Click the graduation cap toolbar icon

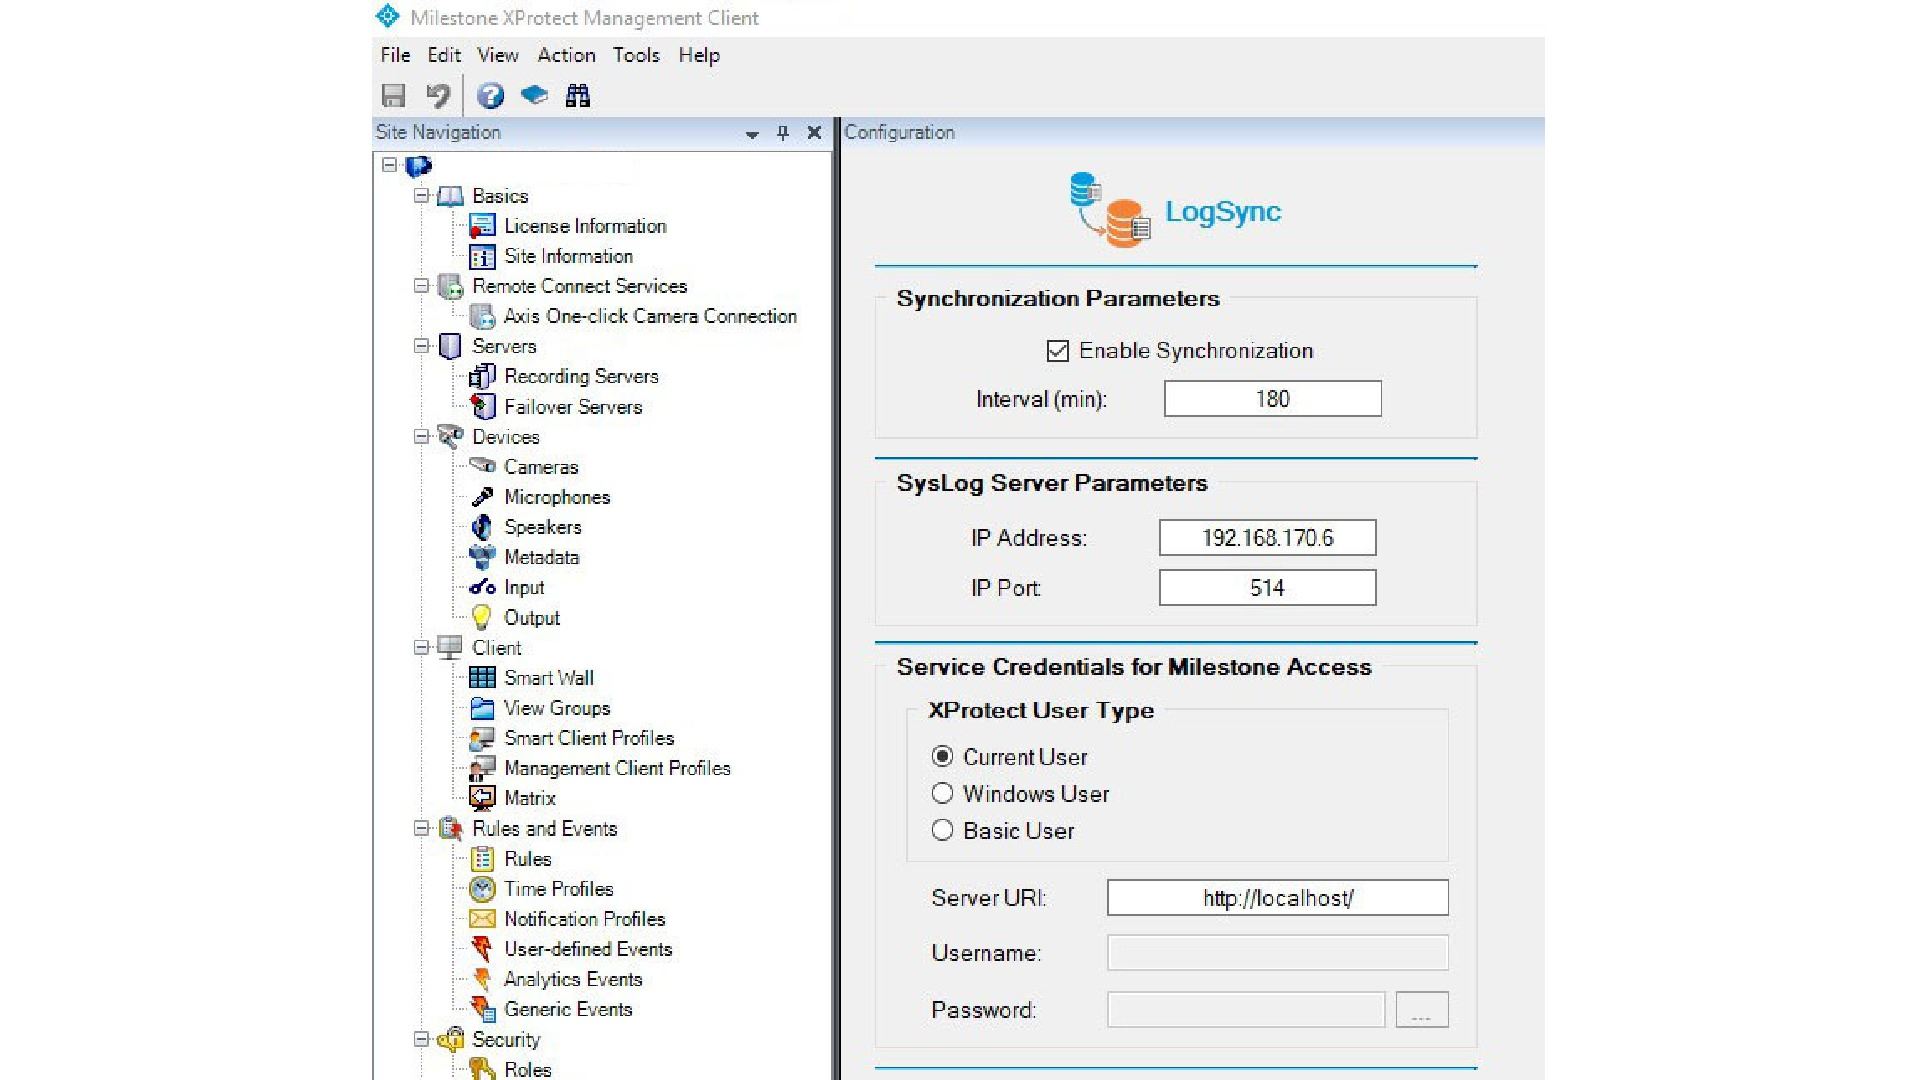535,95
